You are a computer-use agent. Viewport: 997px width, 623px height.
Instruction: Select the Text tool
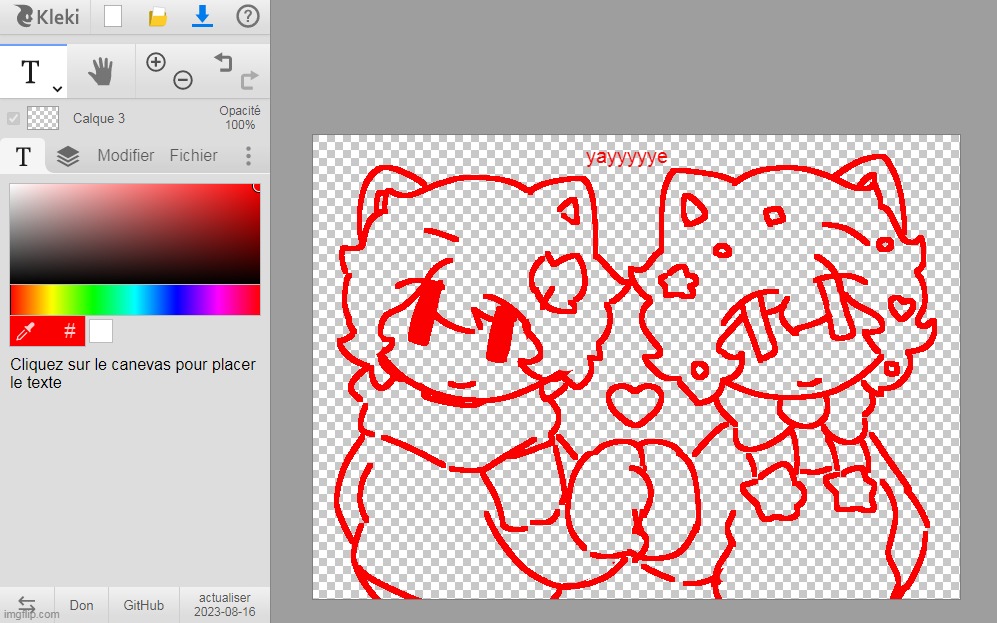[x=30, y=70]
